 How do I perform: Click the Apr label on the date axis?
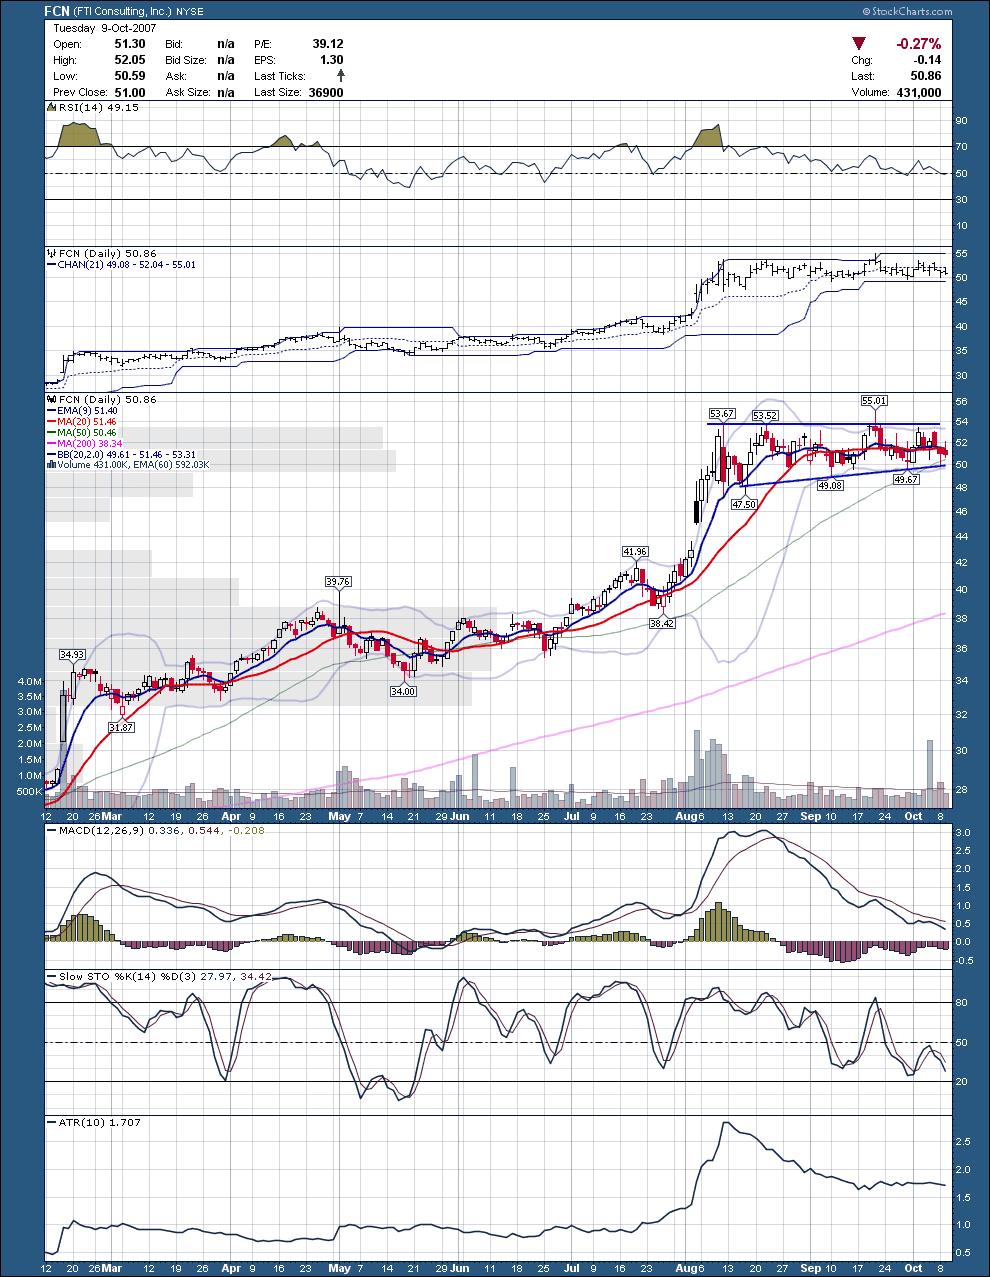click(231, 816)
